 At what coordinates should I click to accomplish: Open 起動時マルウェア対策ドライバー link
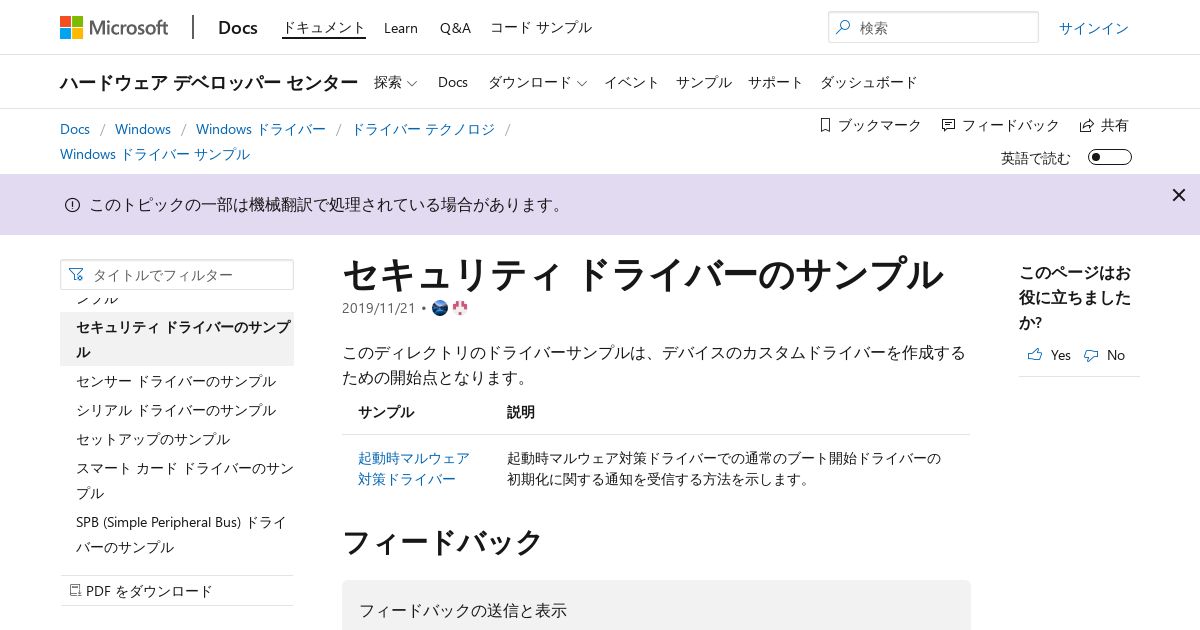(414, 468)
